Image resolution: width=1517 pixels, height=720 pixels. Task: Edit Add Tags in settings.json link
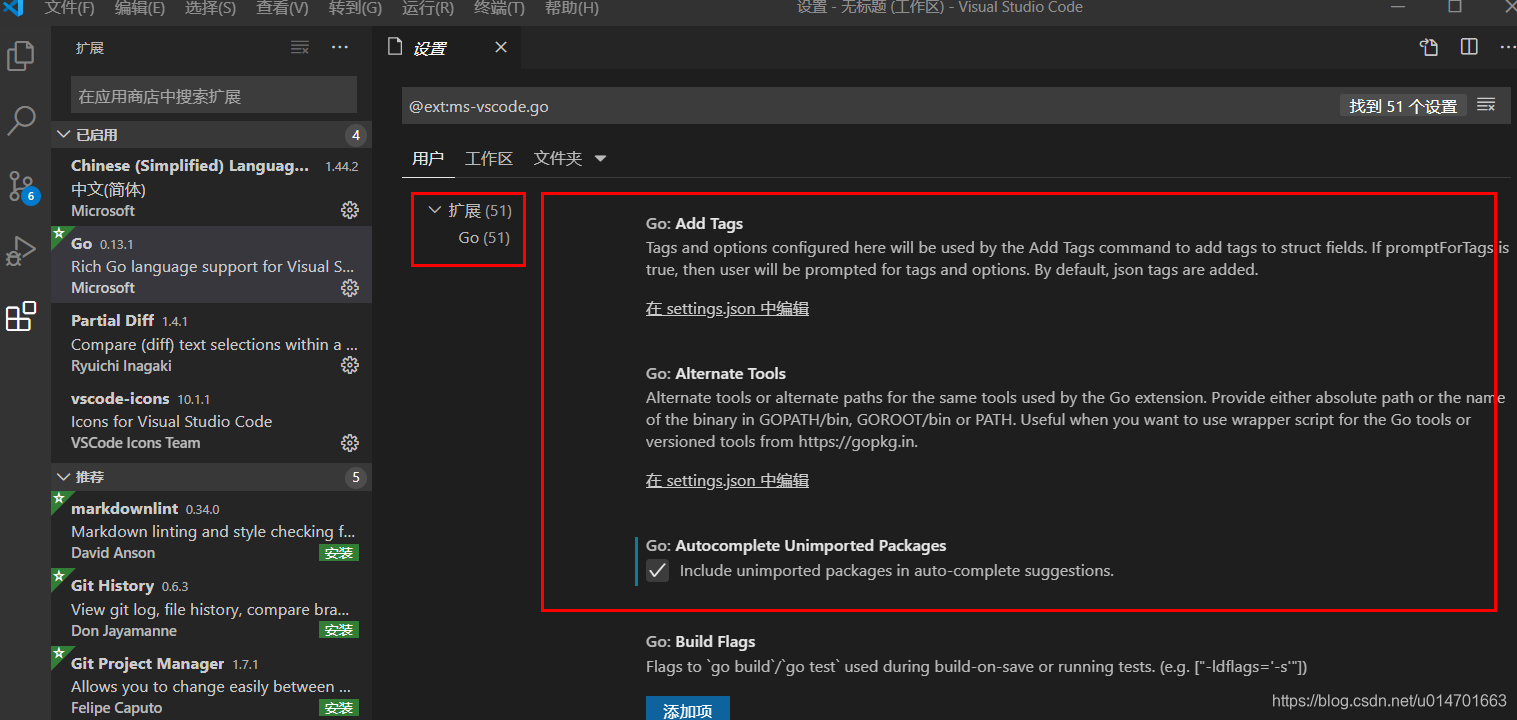[x=727, y=309]
